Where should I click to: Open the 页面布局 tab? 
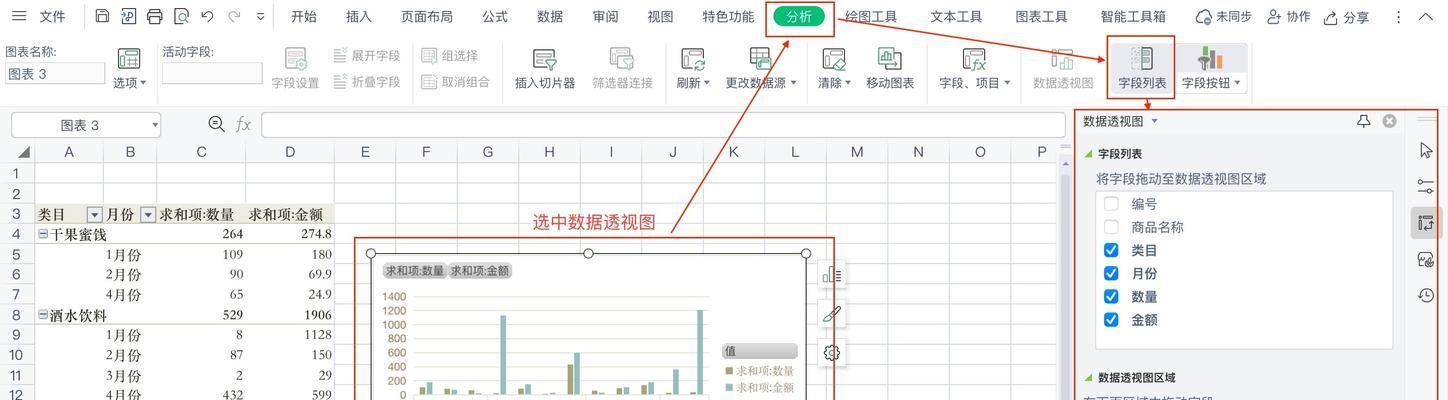pyautogui.click(x=427, y=17)
